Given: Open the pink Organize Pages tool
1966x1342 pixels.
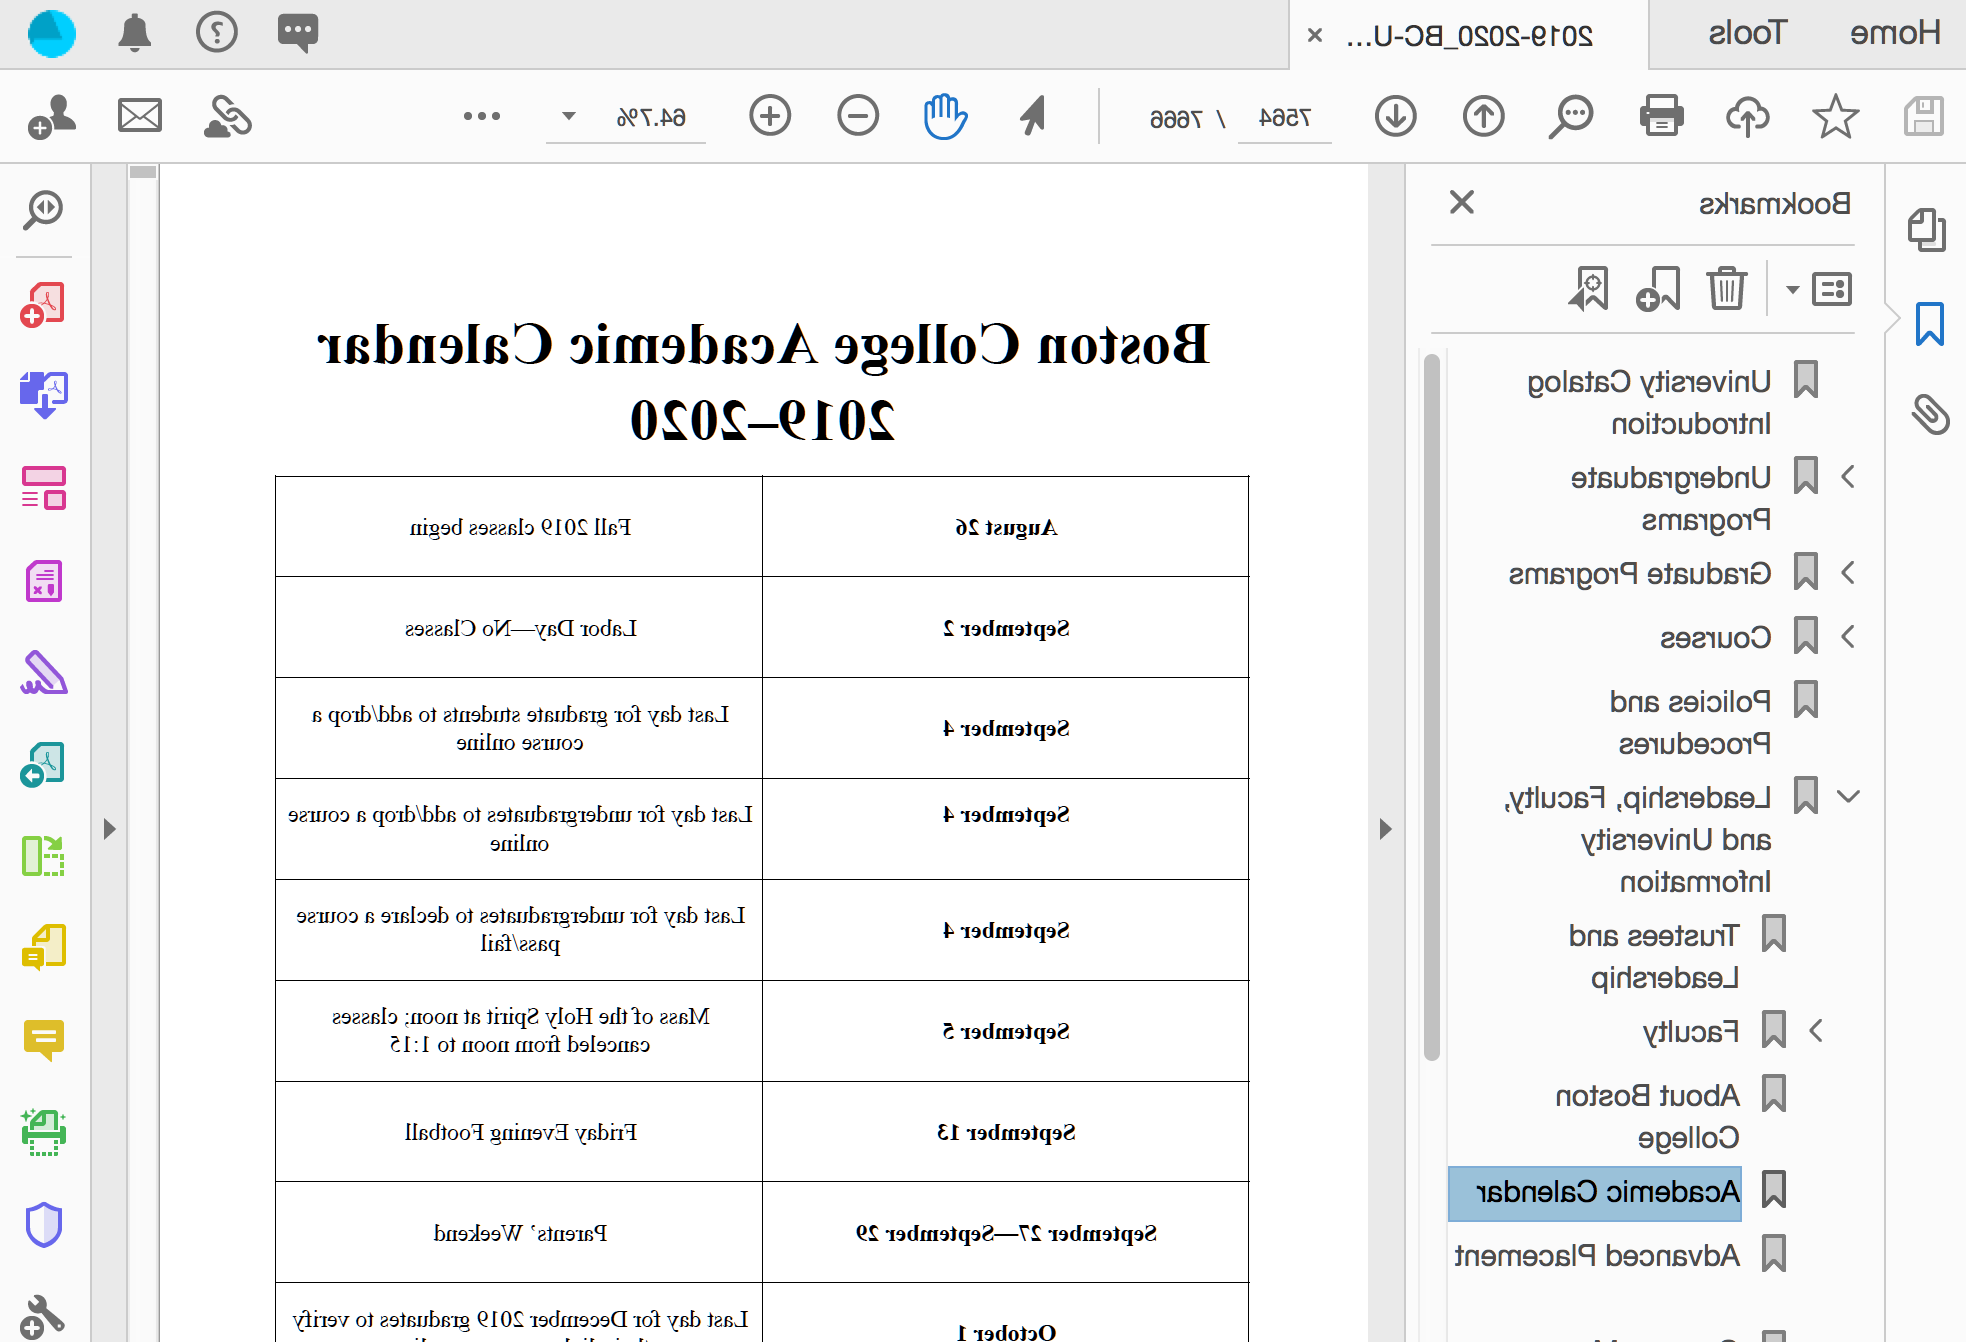Looking at the screenshot, I should (x=43, y=487).
